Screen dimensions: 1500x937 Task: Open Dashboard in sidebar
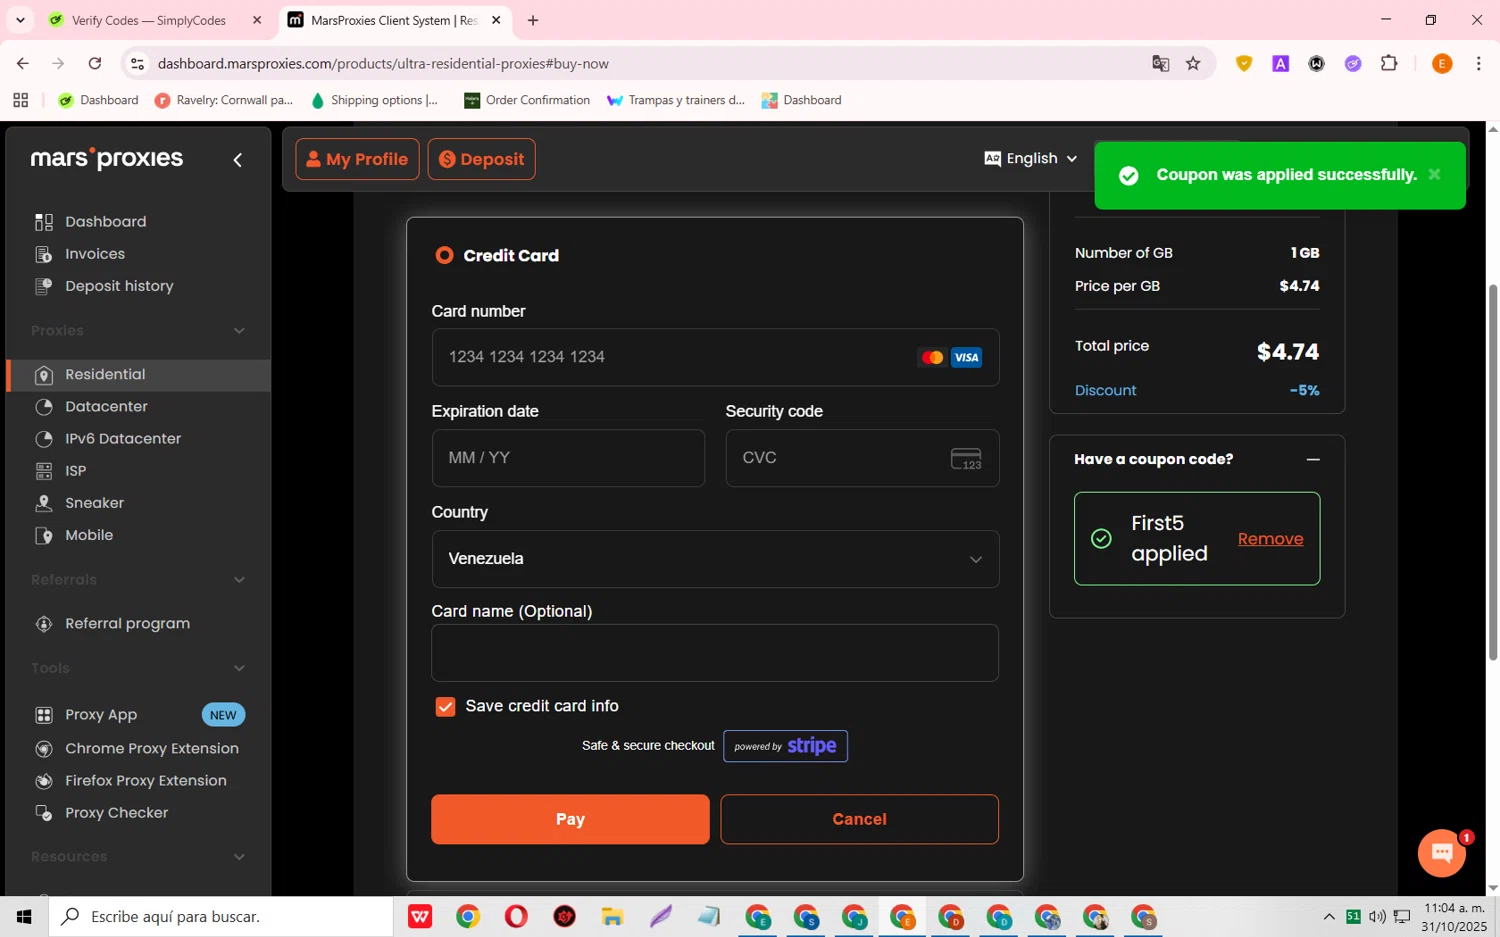[x=105, y=222]
